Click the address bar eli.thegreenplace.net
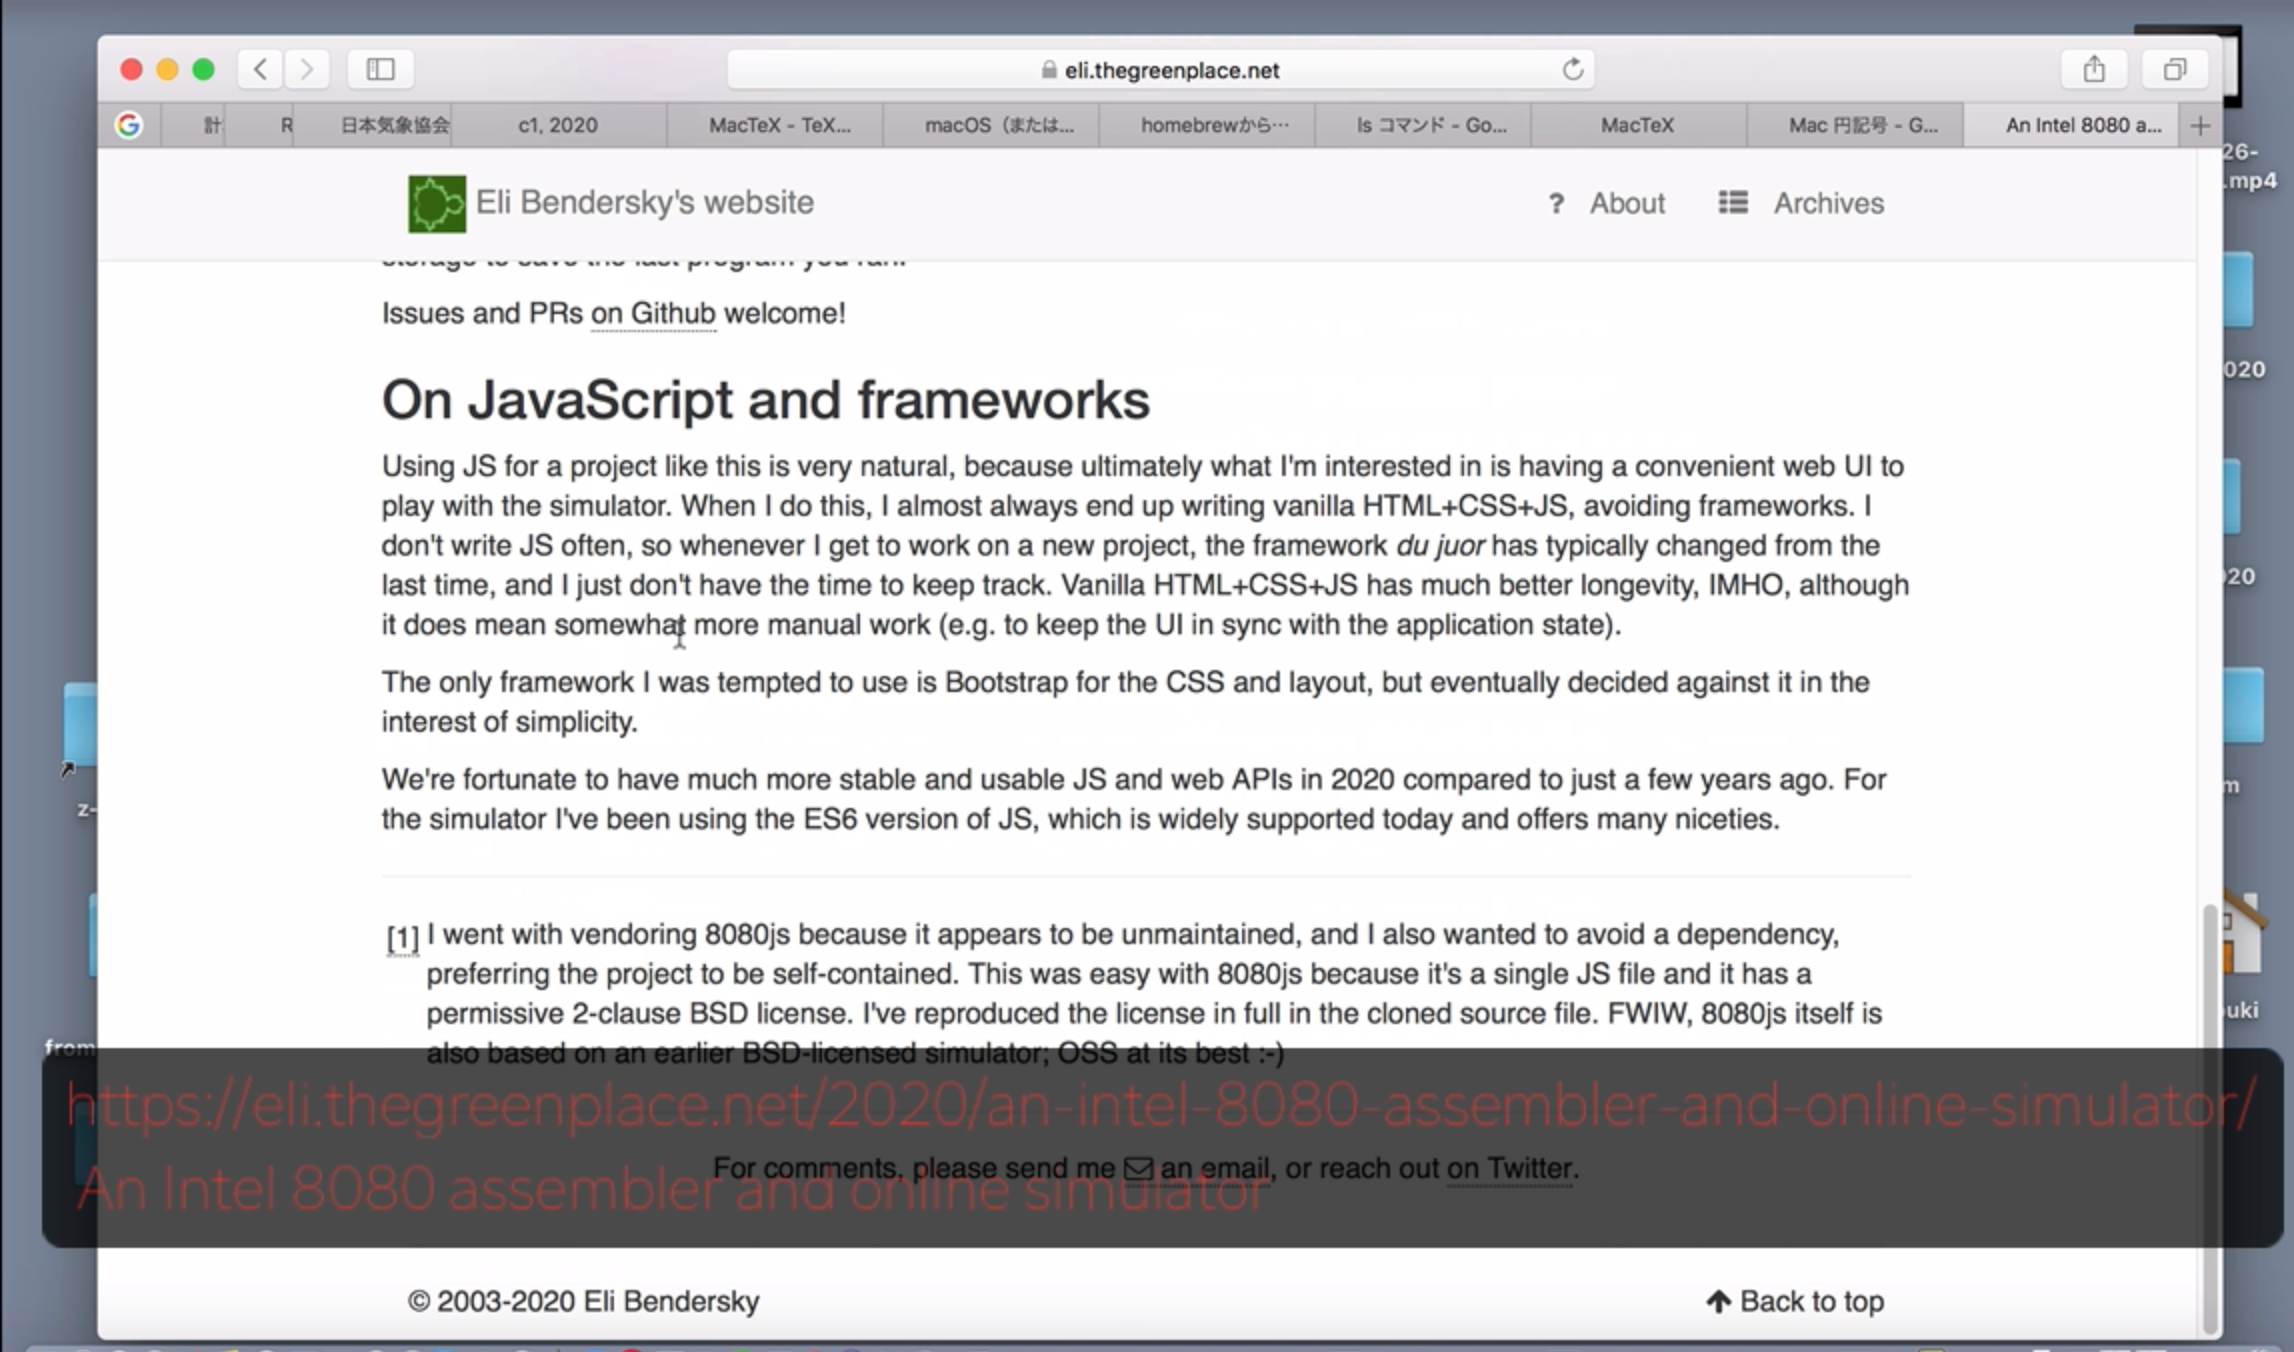 (1160, 69)
